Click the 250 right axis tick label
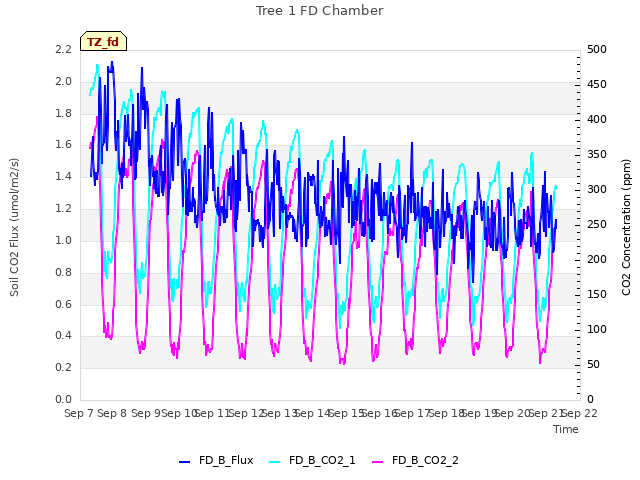The height and width of the screenshot is (480, 640). [x=597, y=224]
